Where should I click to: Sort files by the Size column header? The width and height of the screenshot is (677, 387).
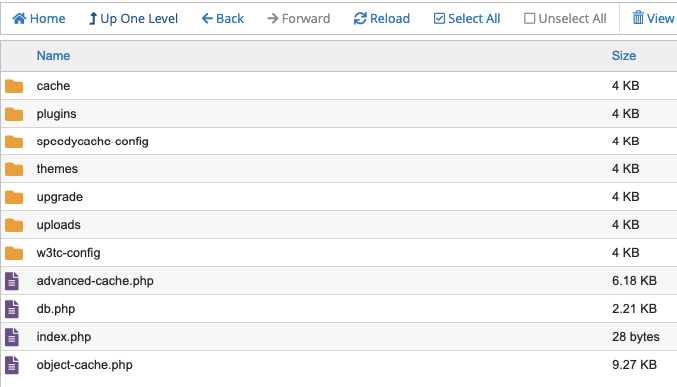[x=623, y=56]
